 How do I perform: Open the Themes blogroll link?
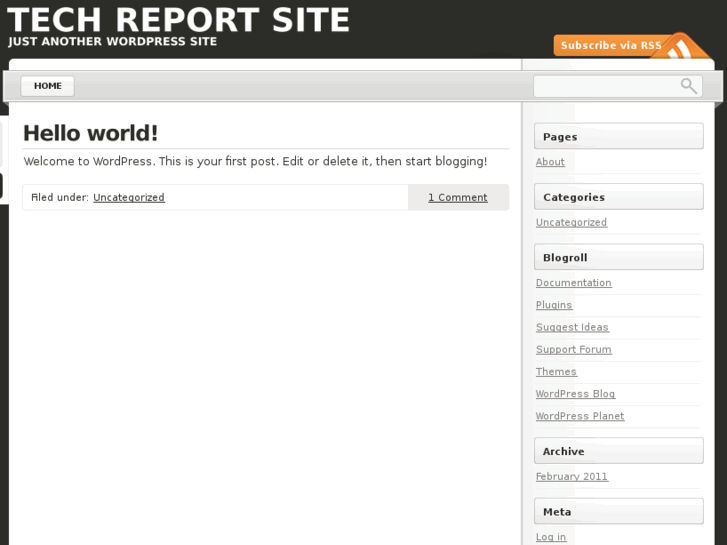click(x=556, y=372)
